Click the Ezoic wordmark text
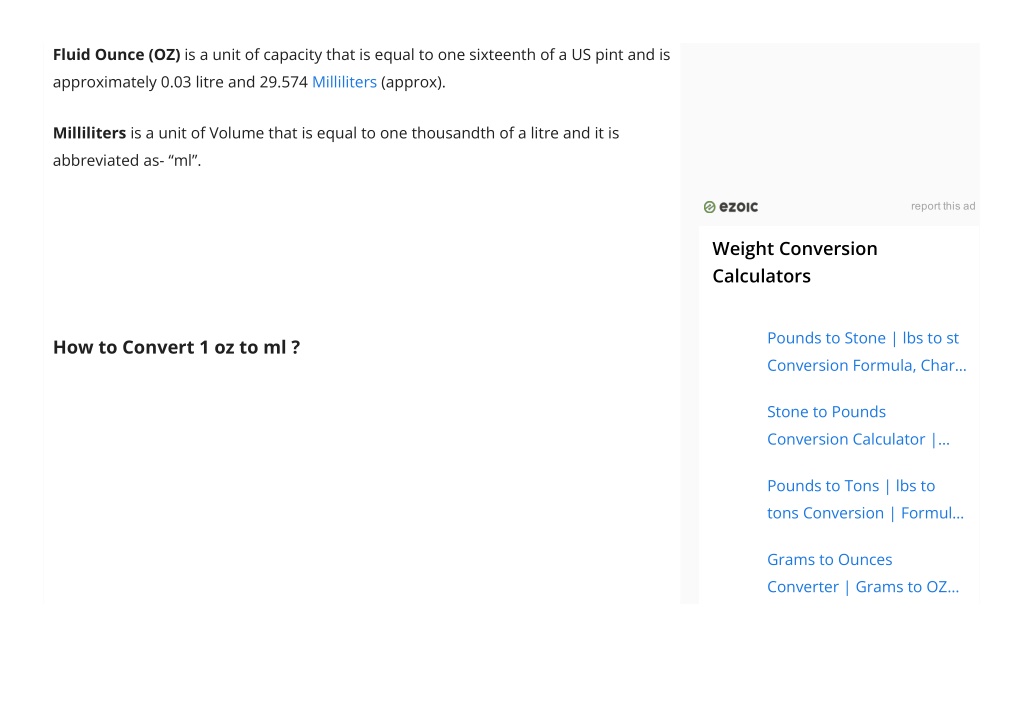This screenshot has width=1024, height=723. pos(739,207)
